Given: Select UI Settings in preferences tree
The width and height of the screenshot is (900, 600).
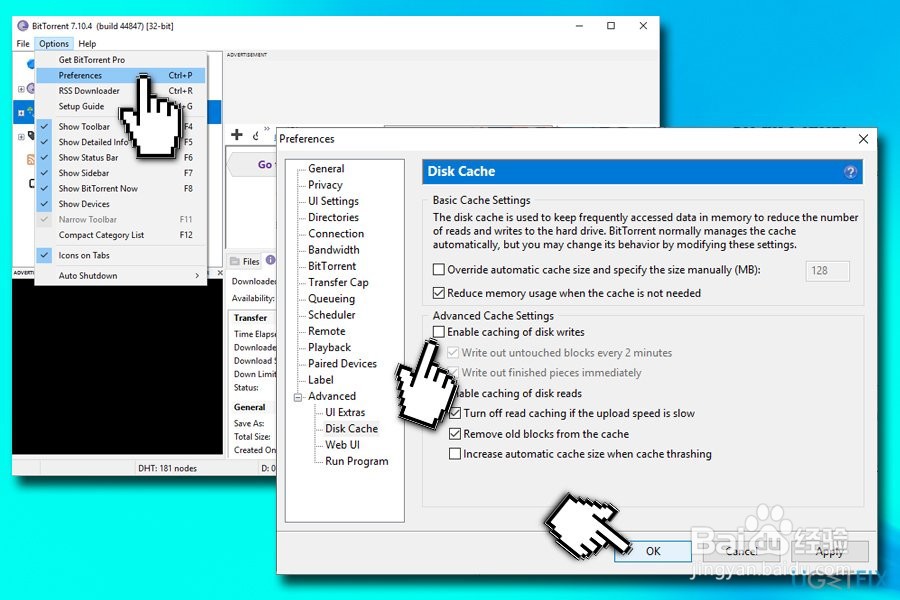Looking at the screenshot, I should 333,201.
